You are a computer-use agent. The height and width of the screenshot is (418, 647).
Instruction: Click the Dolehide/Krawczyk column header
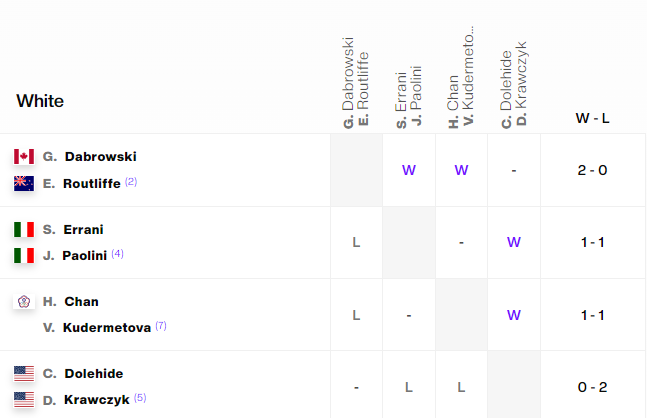514,88
